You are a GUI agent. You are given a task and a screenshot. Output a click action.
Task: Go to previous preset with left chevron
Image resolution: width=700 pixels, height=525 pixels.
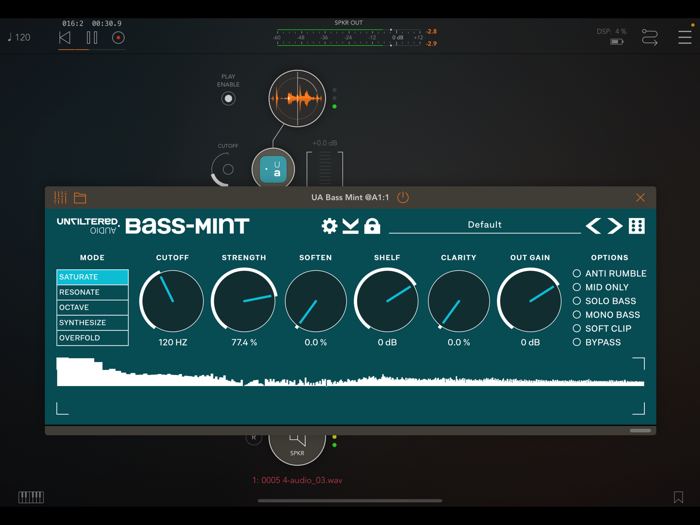(x=593, y=226)
